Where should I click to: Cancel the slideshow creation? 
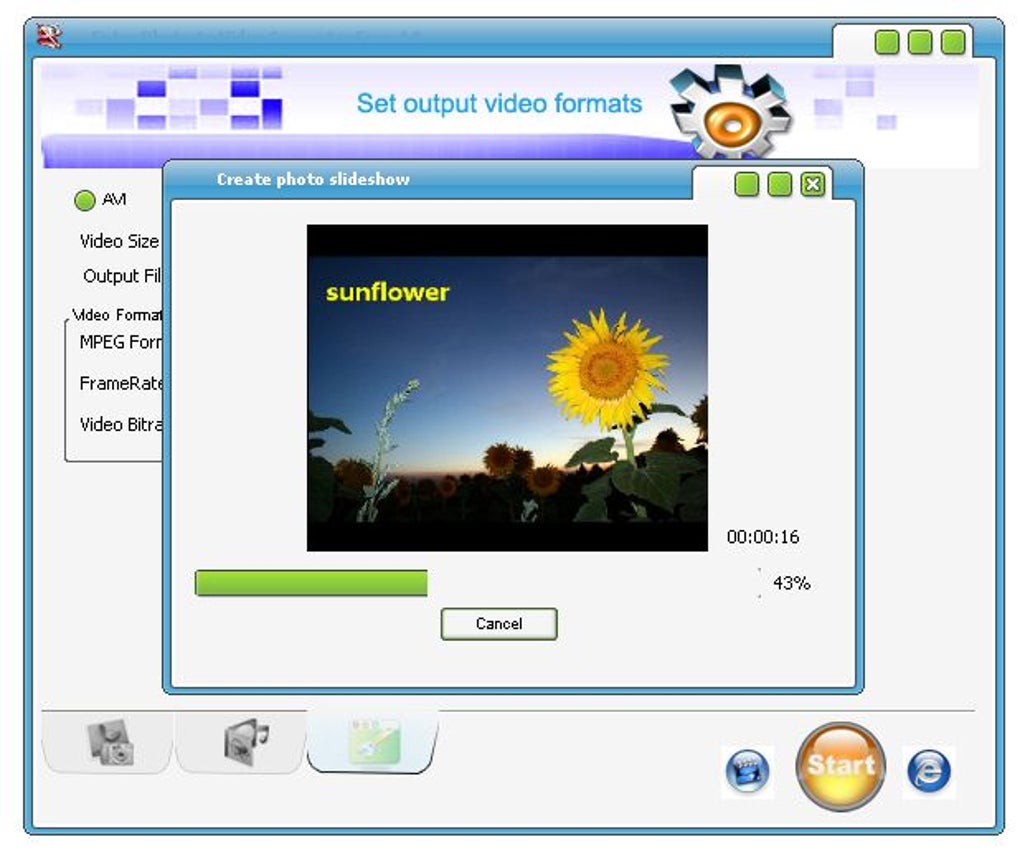499,624
